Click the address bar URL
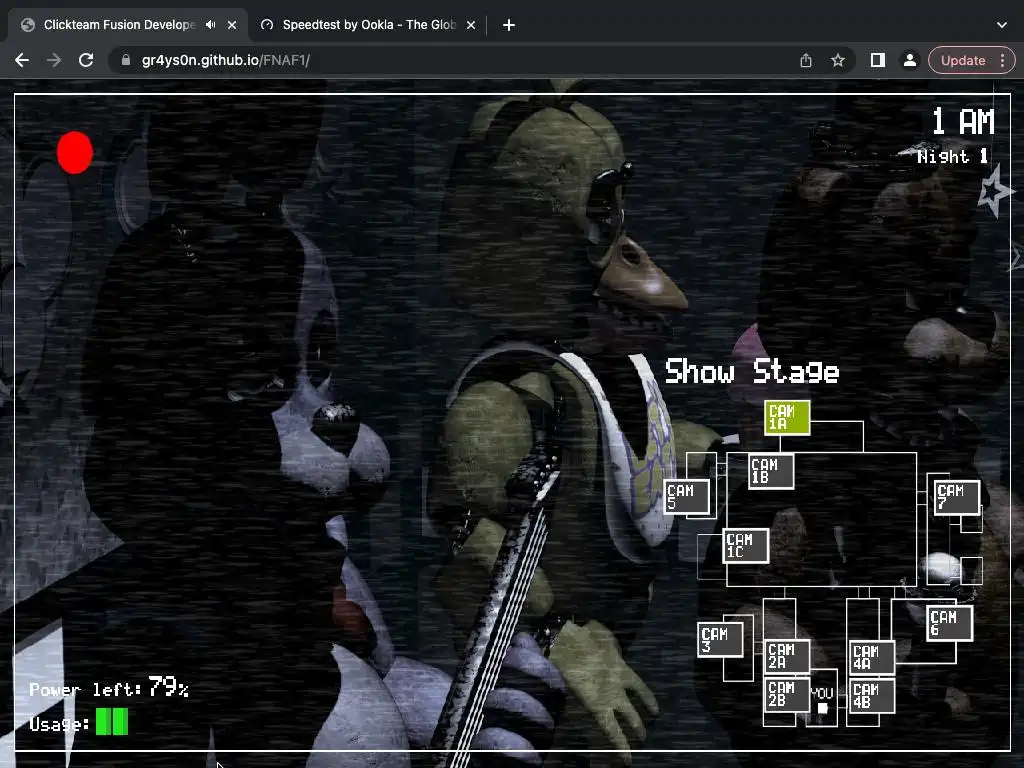Viewport: 1024px width, 768px height. [x=226, y=60]
